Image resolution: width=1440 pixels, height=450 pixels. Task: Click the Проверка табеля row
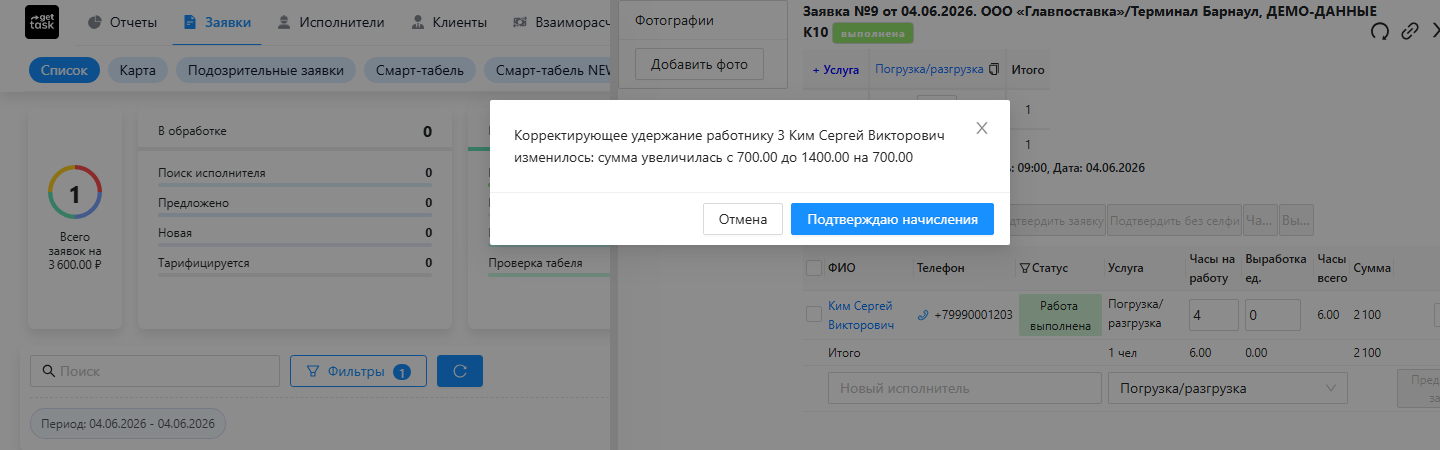[x=548, y=265]
